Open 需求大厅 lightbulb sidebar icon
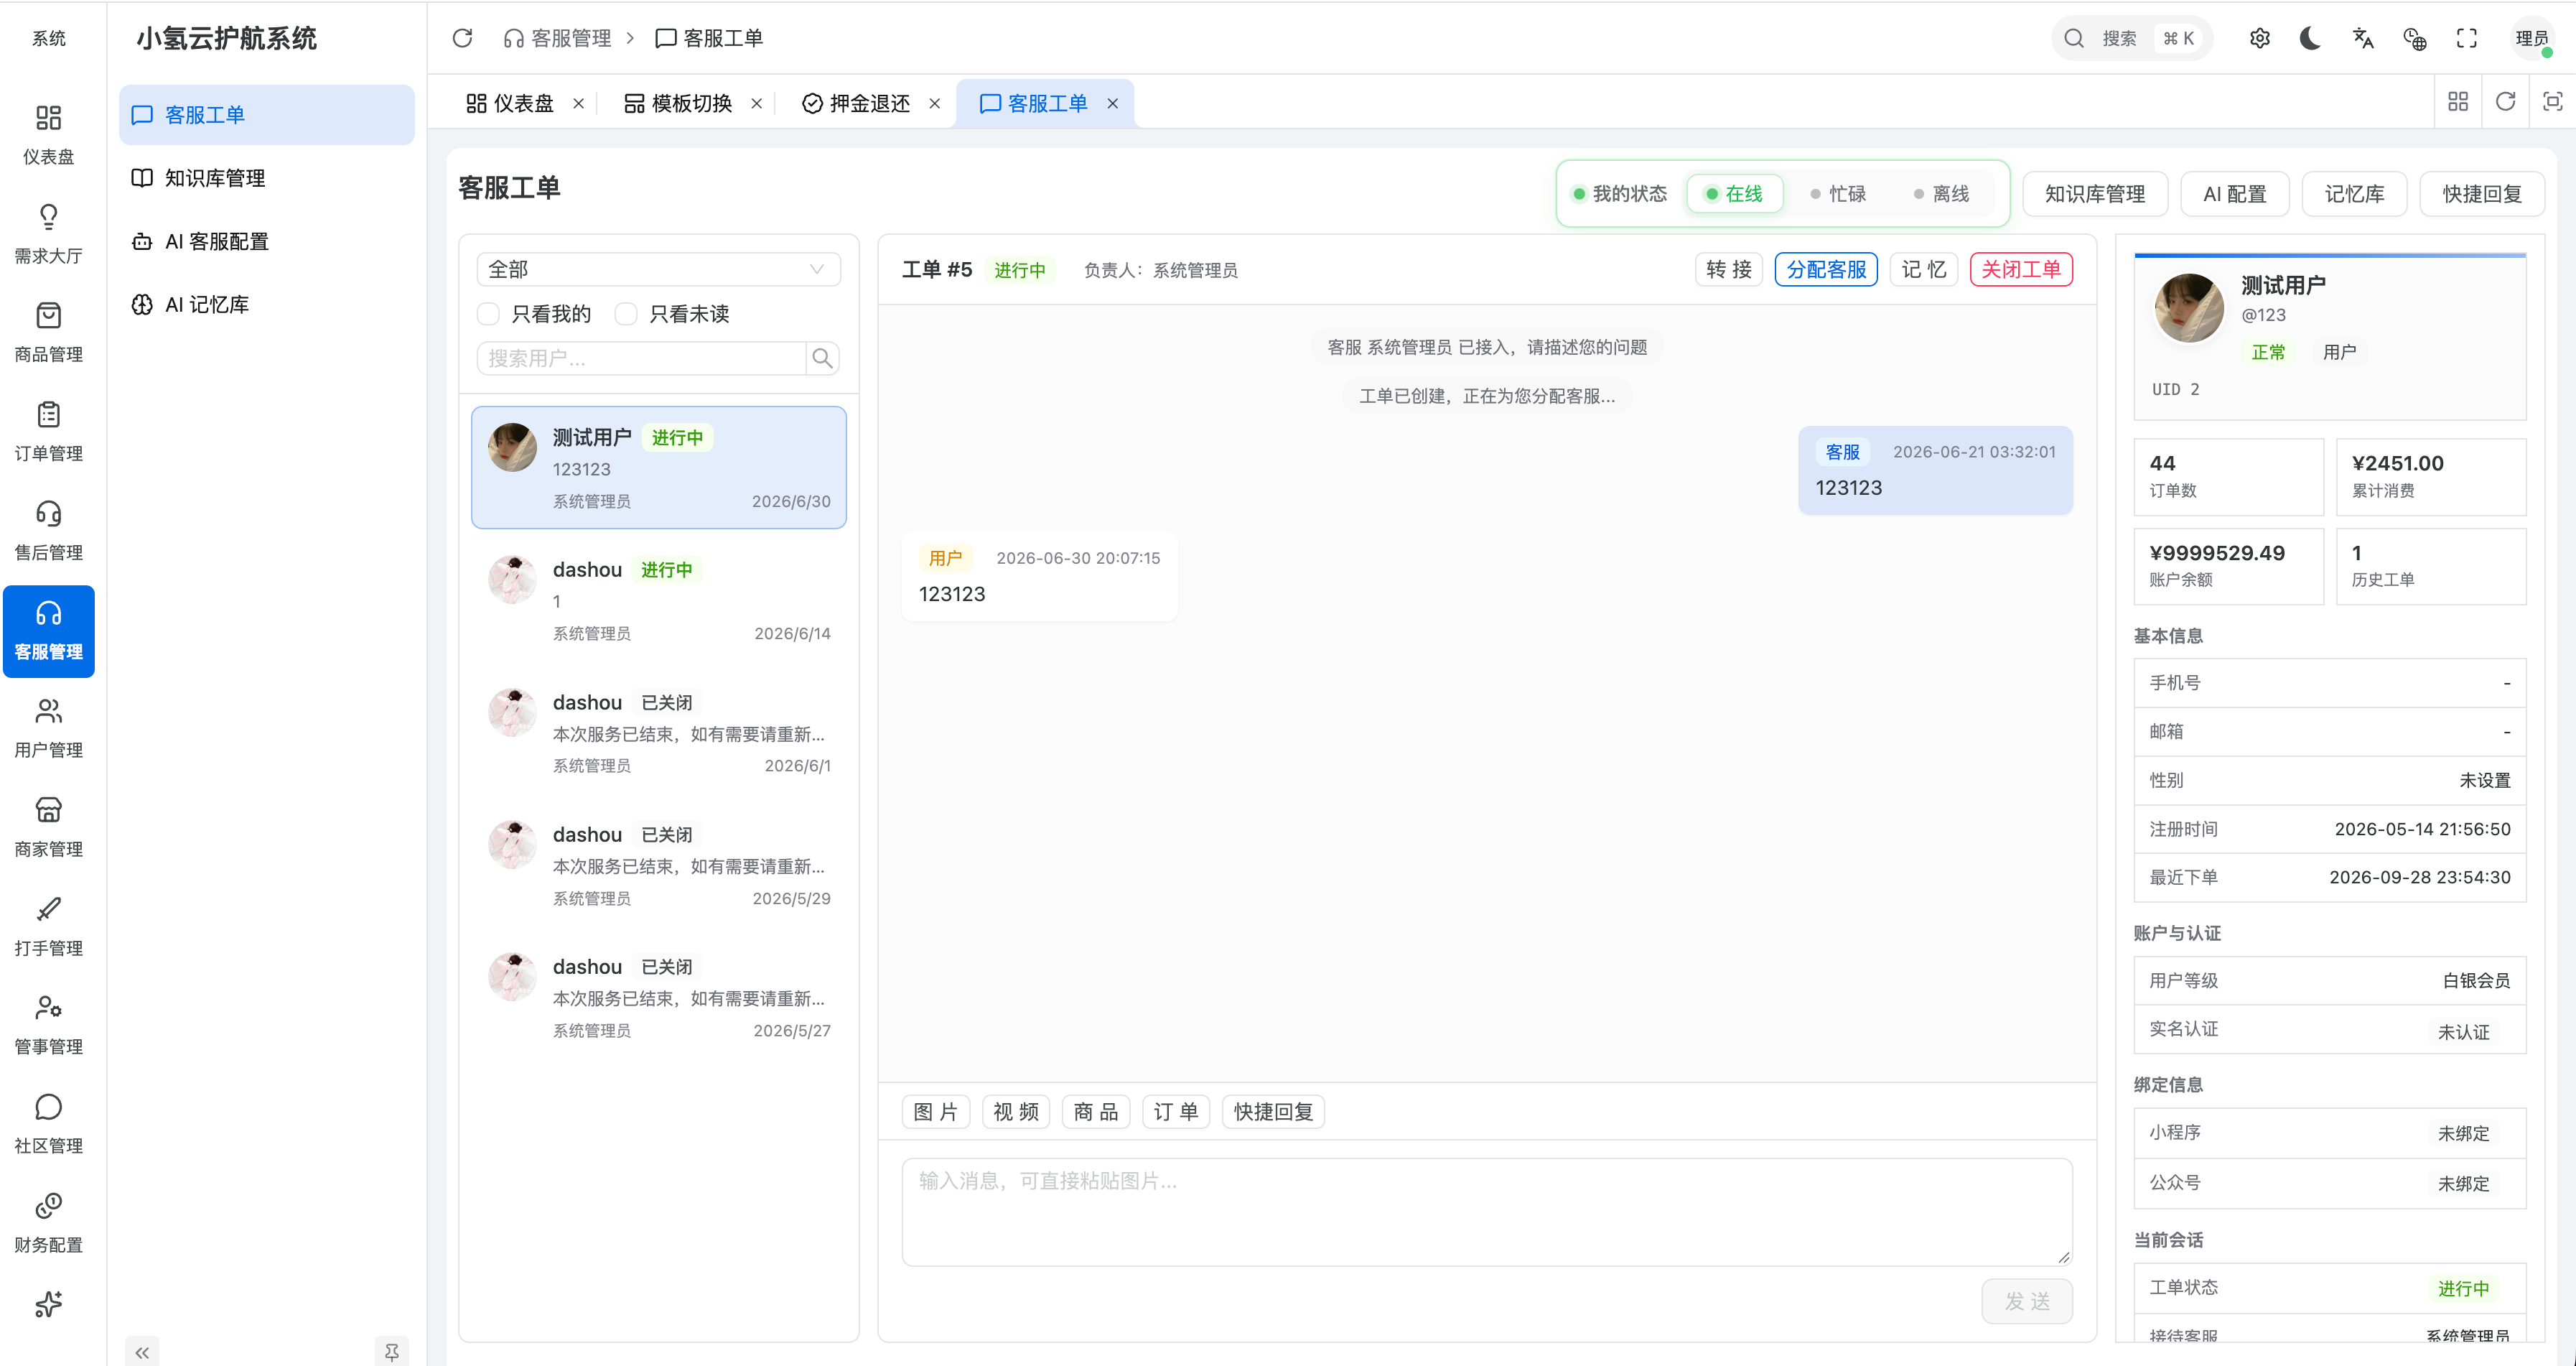 click(48, 233)
